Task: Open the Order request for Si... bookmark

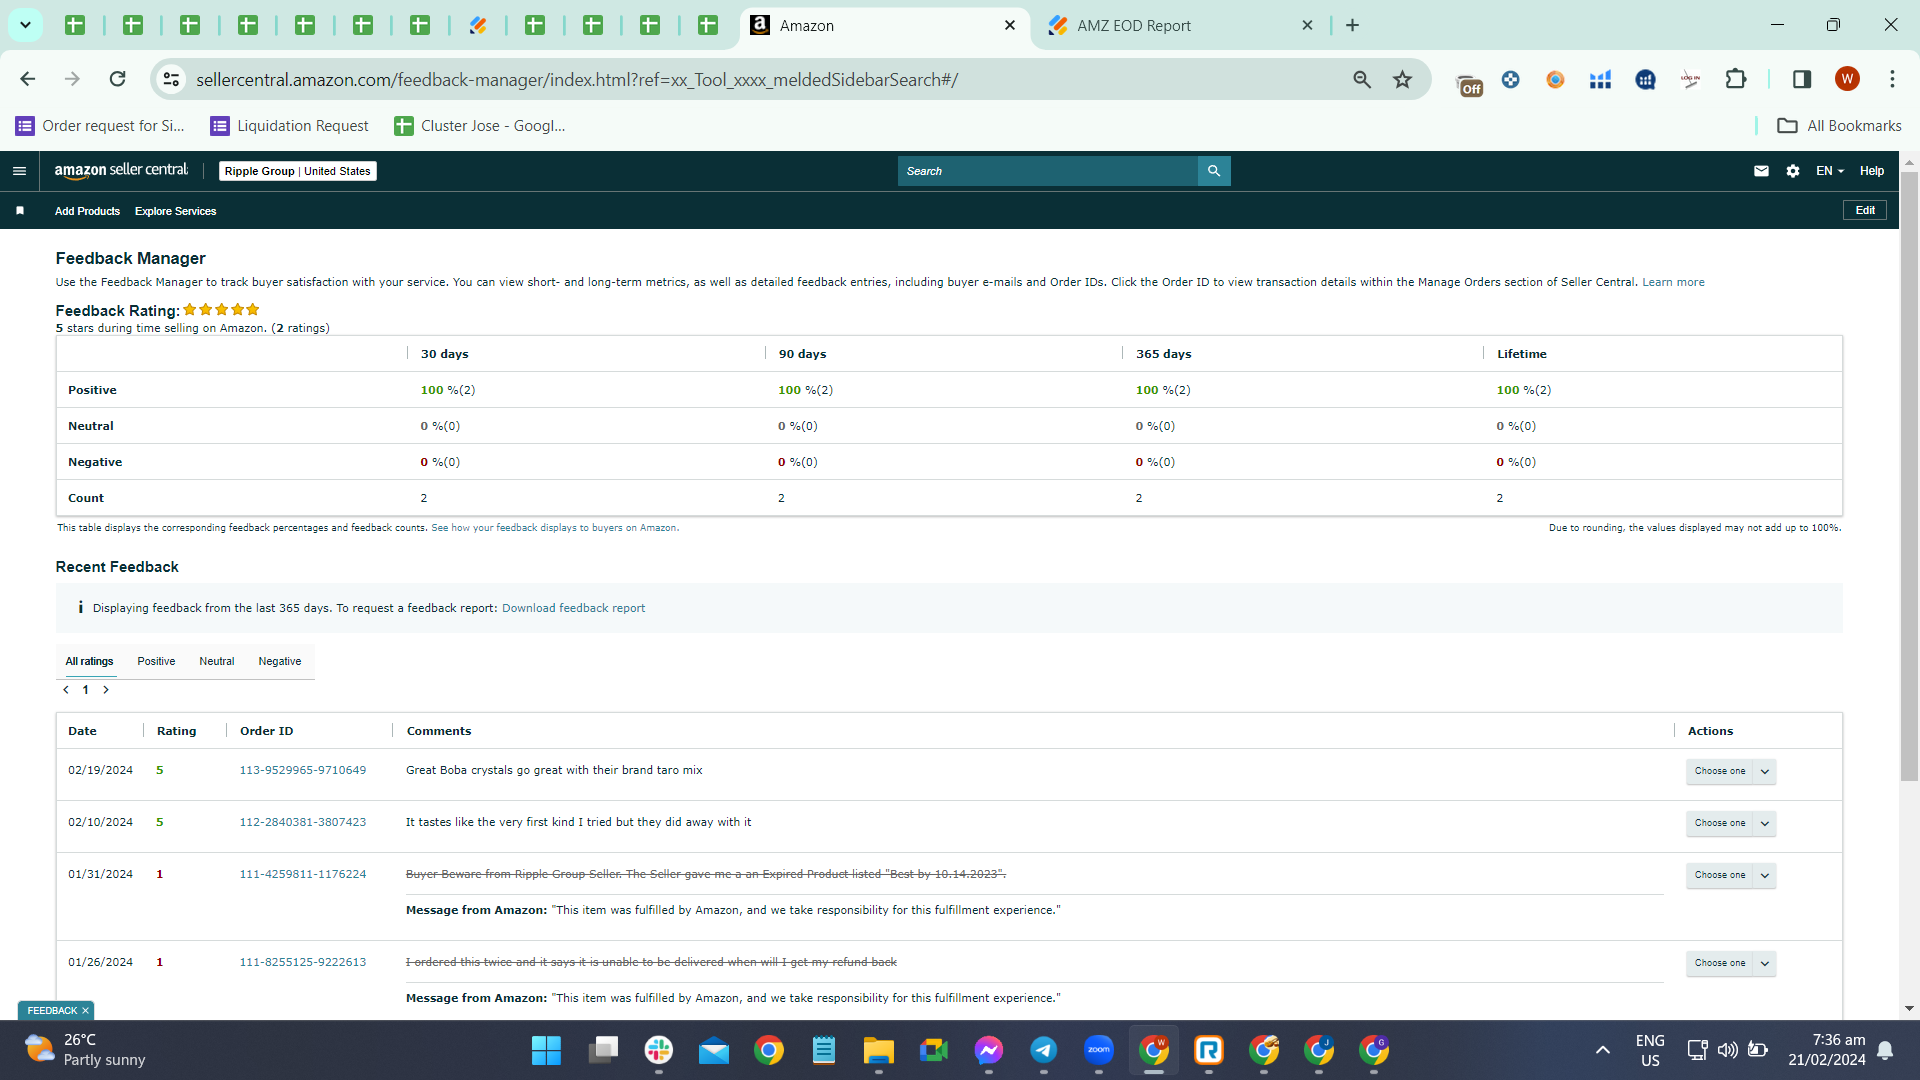Action: click(x=100, y=126)
